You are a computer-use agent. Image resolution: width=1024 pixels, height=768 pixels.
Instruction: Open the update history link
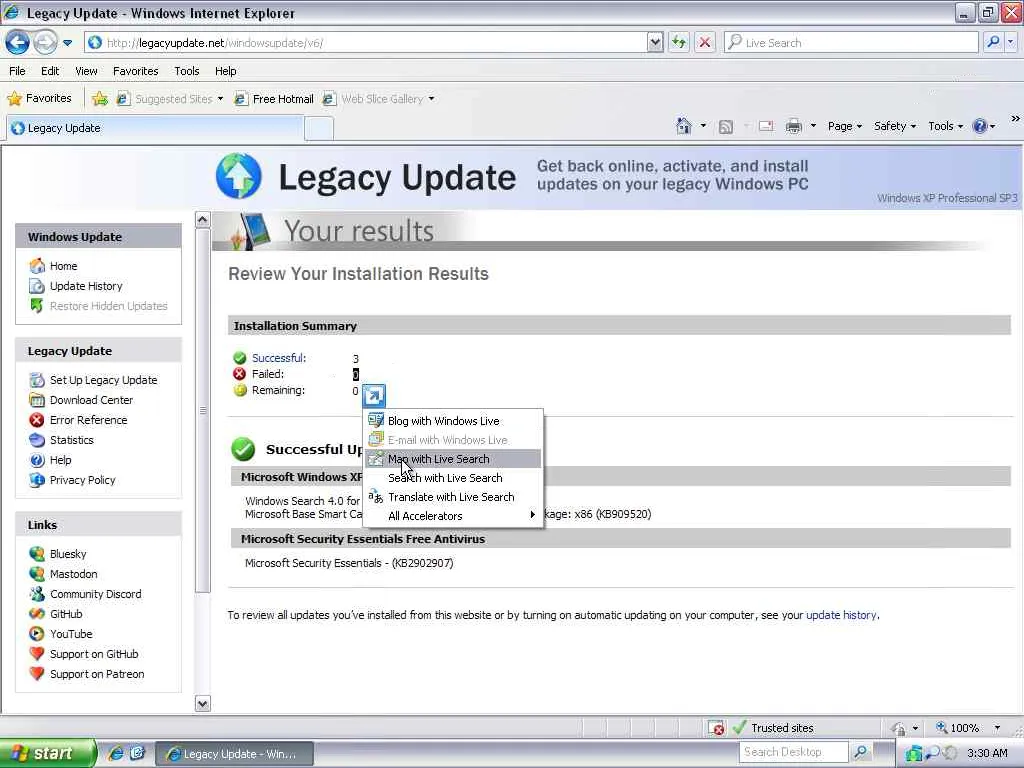[841, 615]
